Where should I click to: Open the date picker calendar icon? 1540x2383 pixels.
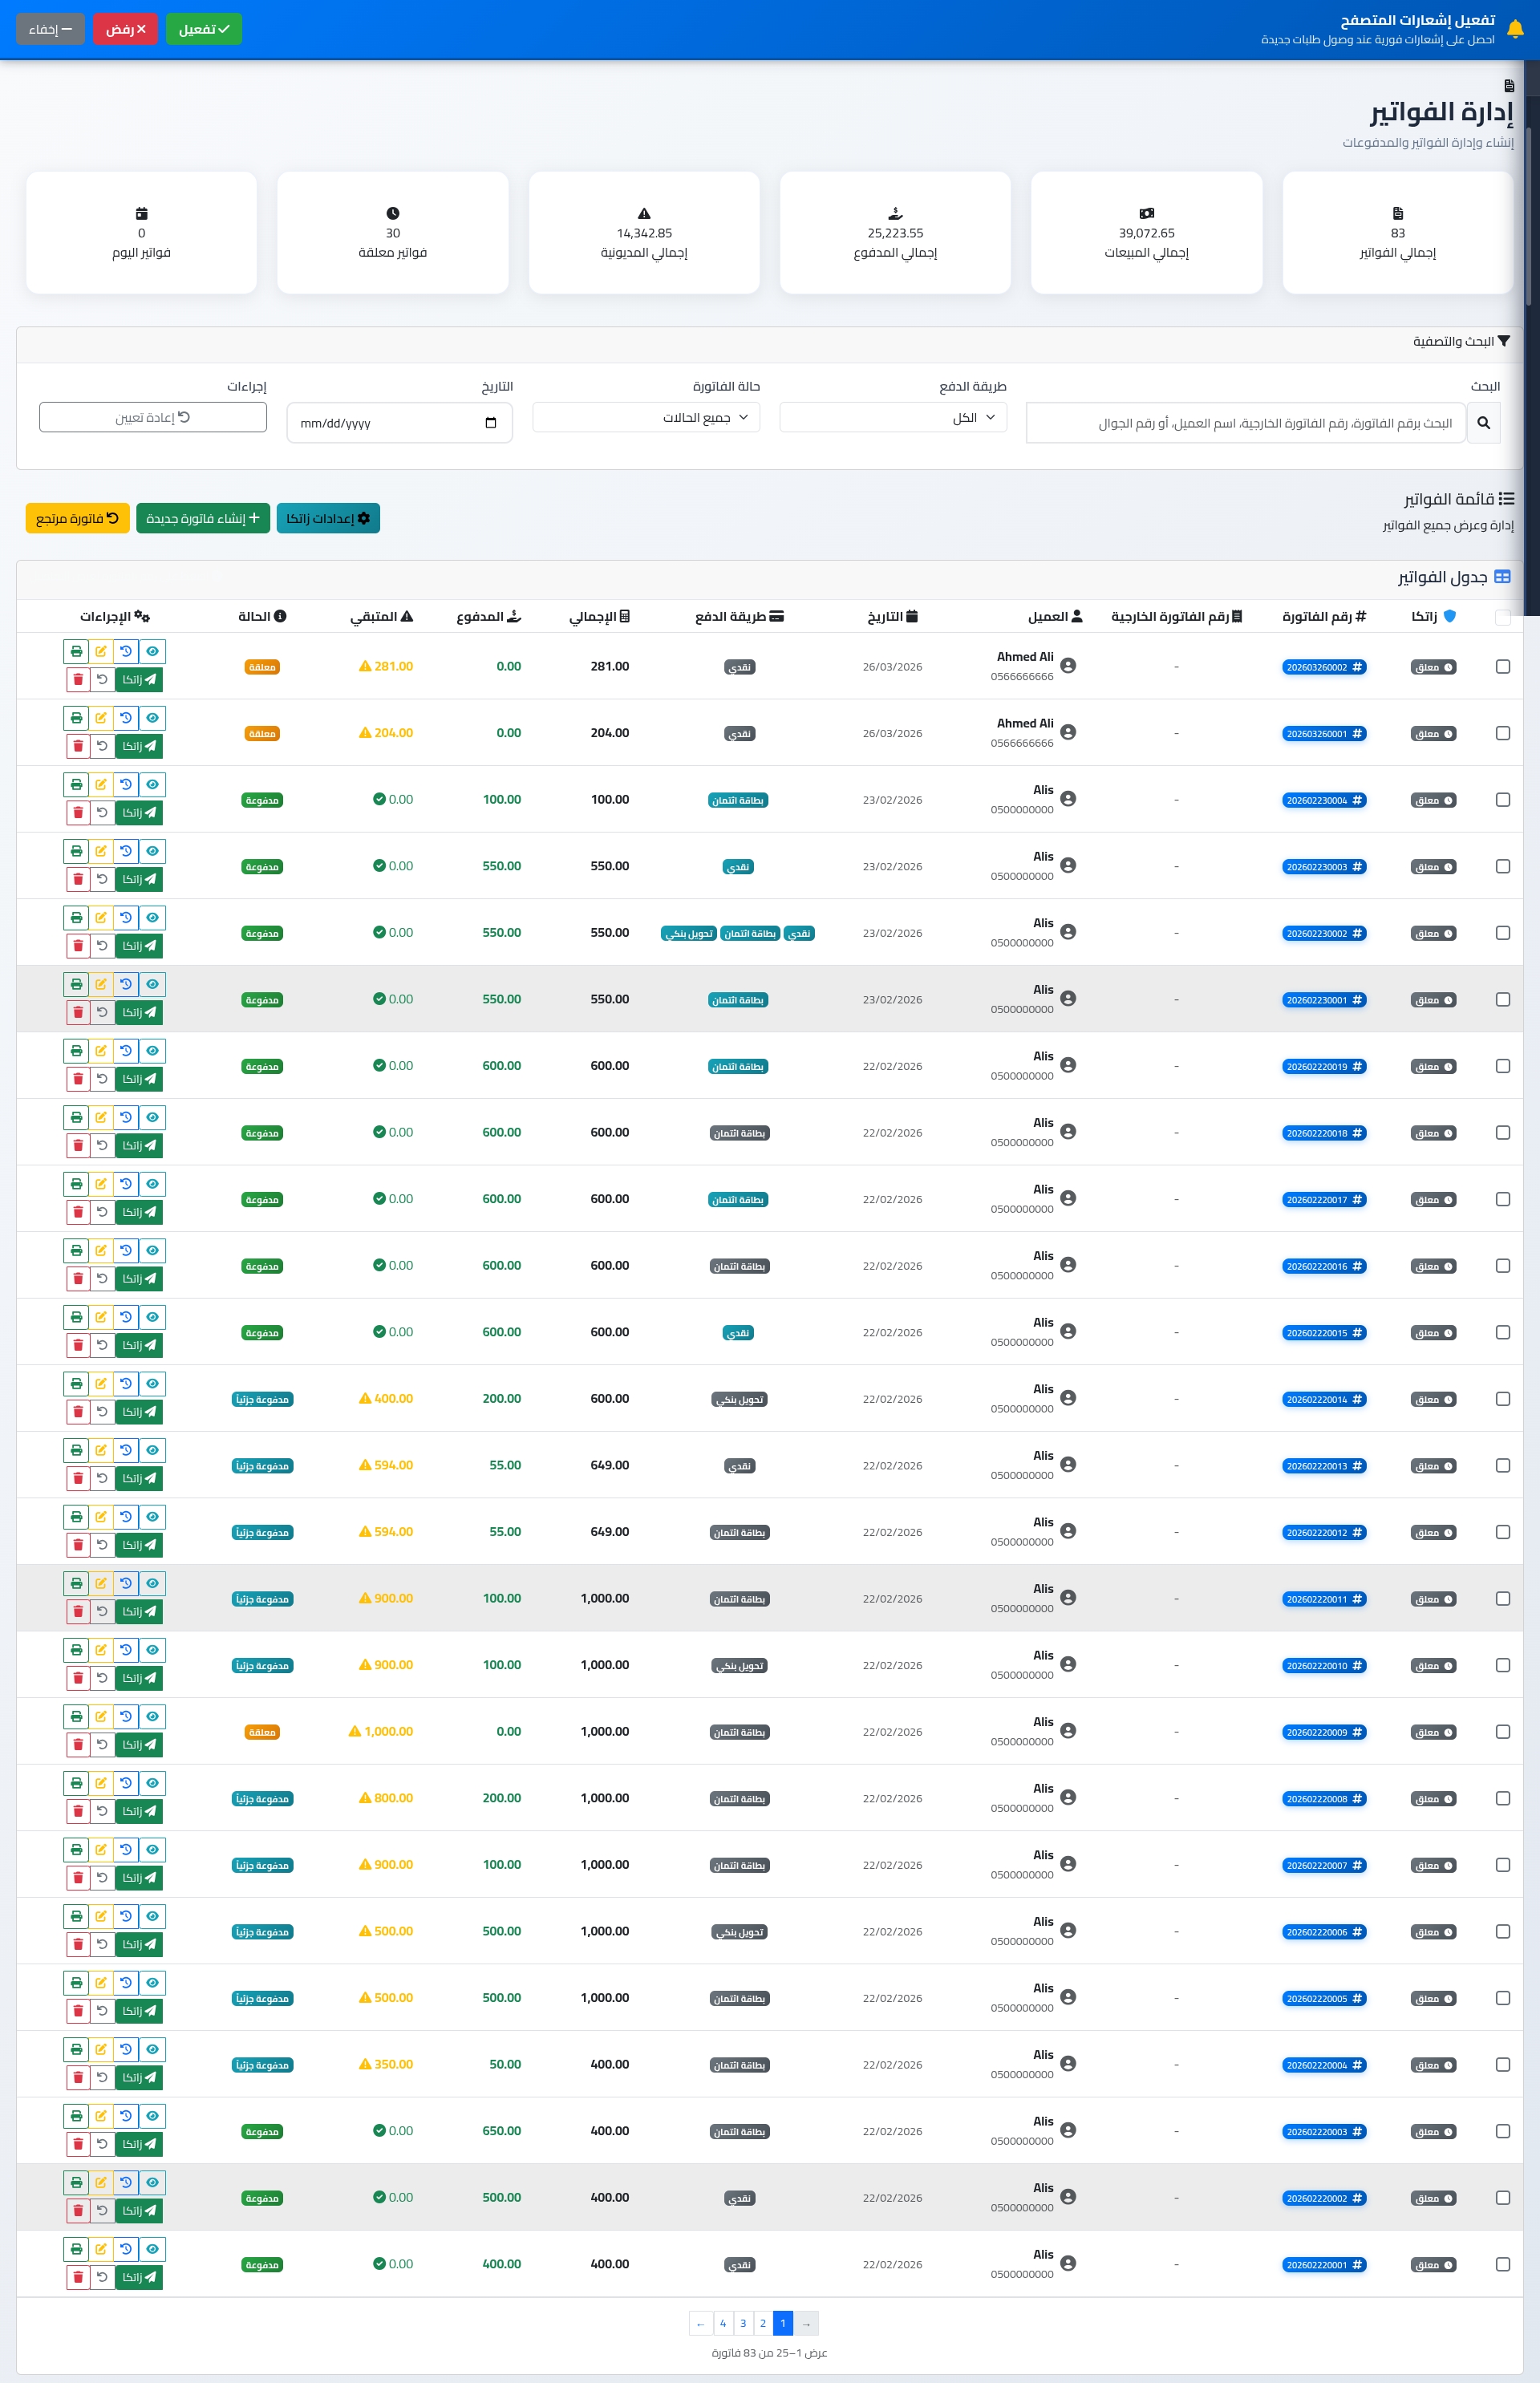[490, 423]
